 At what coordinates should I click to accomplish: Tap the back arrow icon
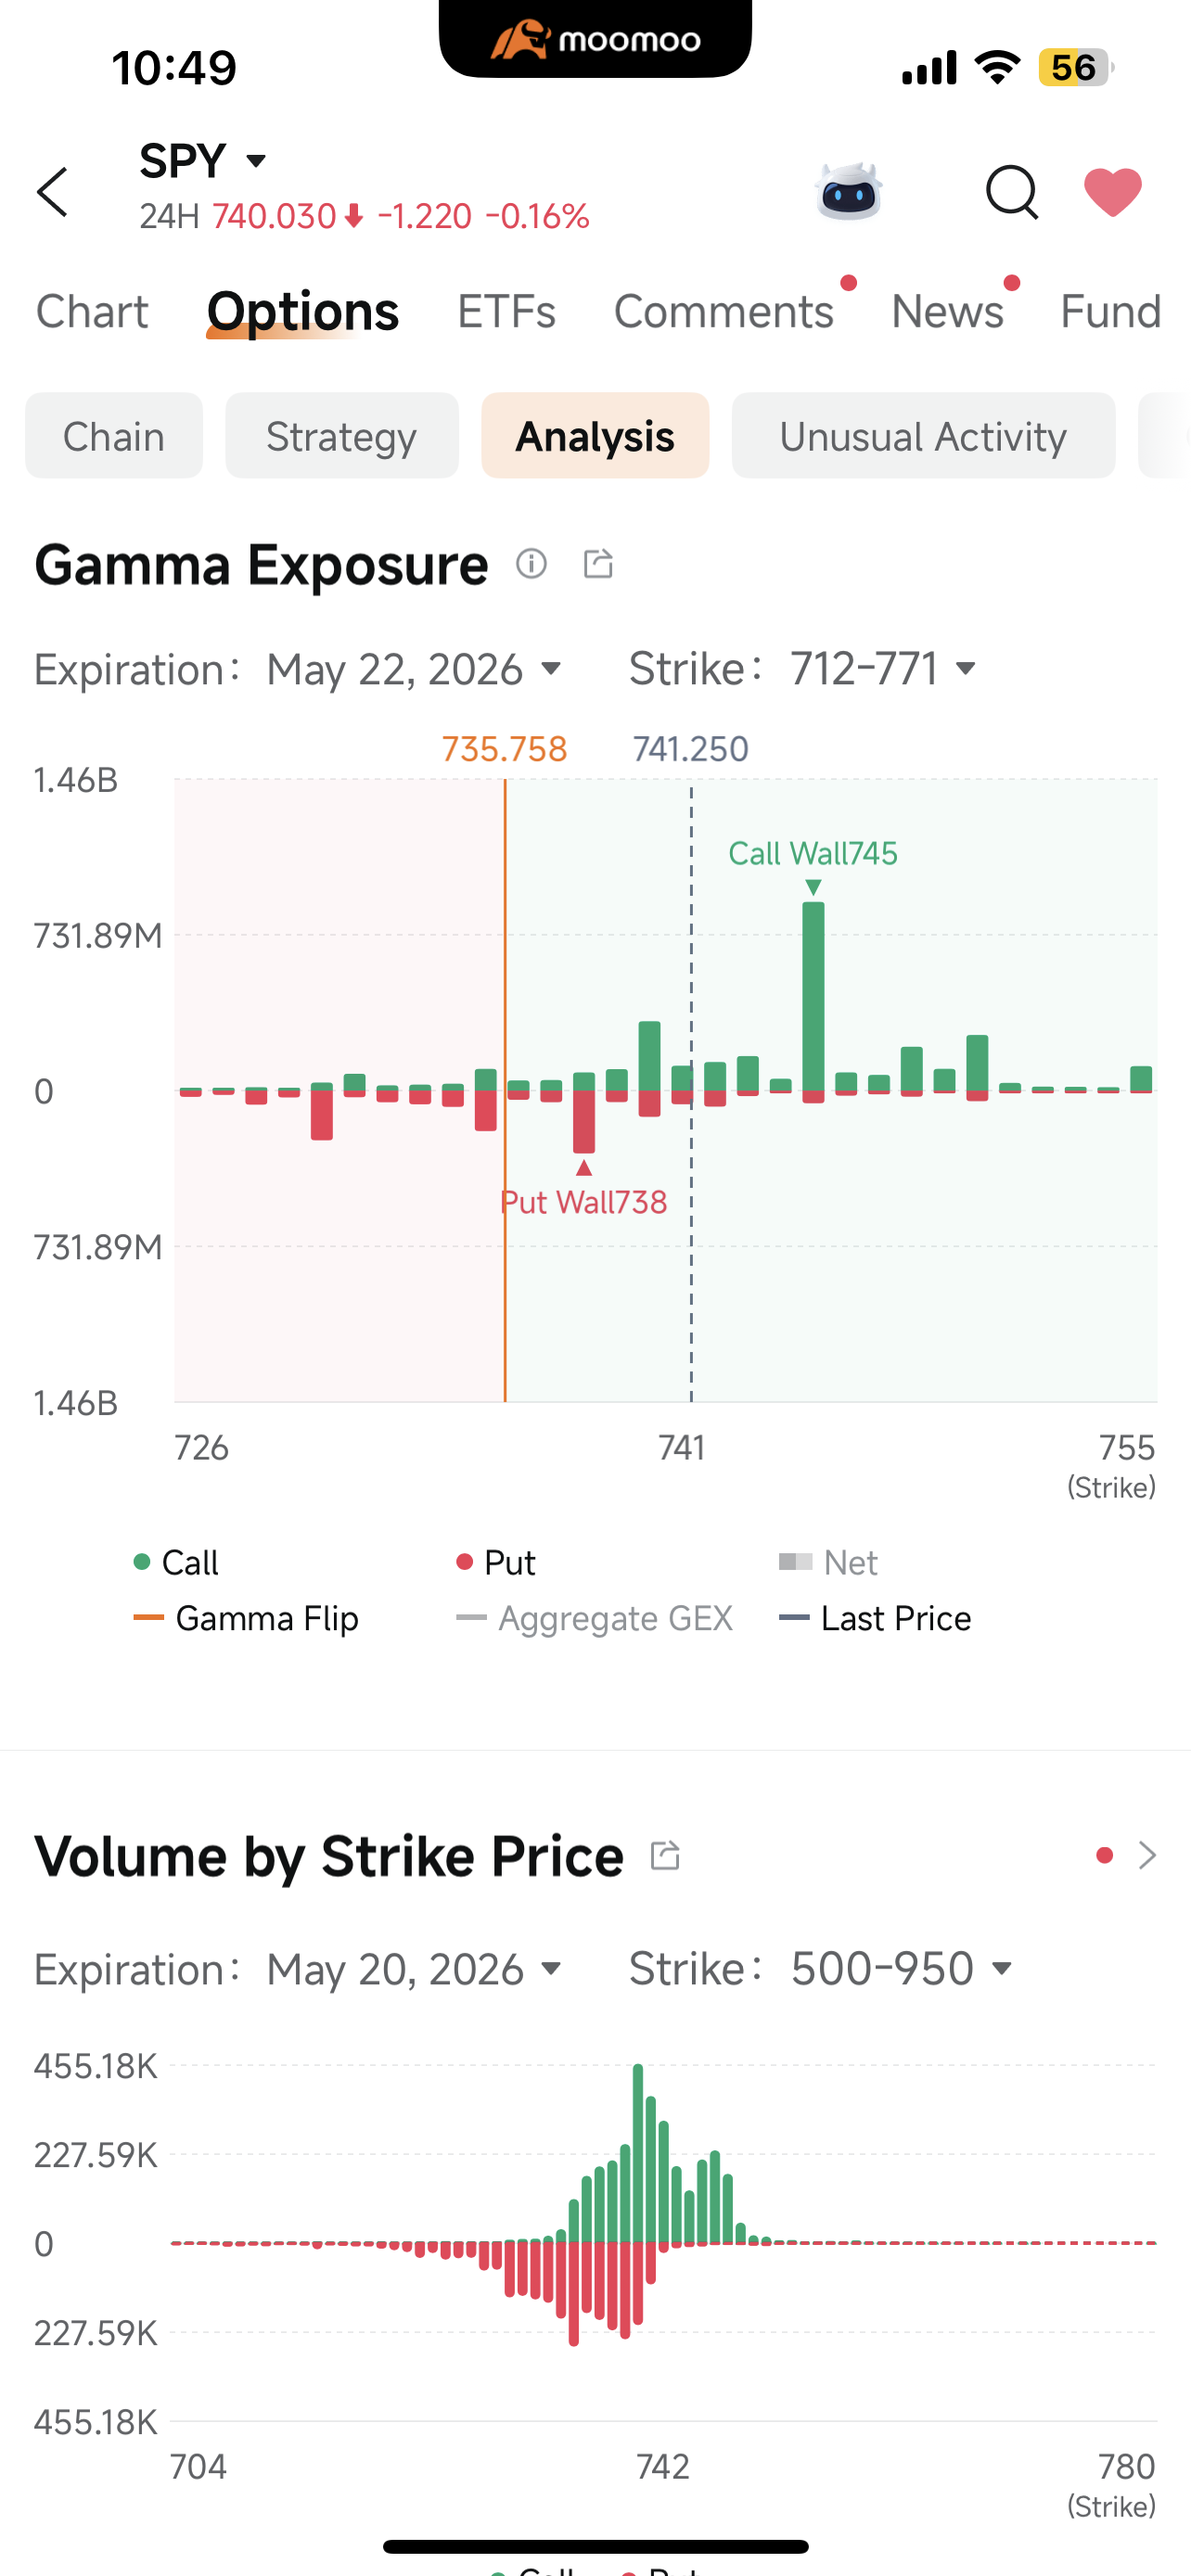click(52, 192)
